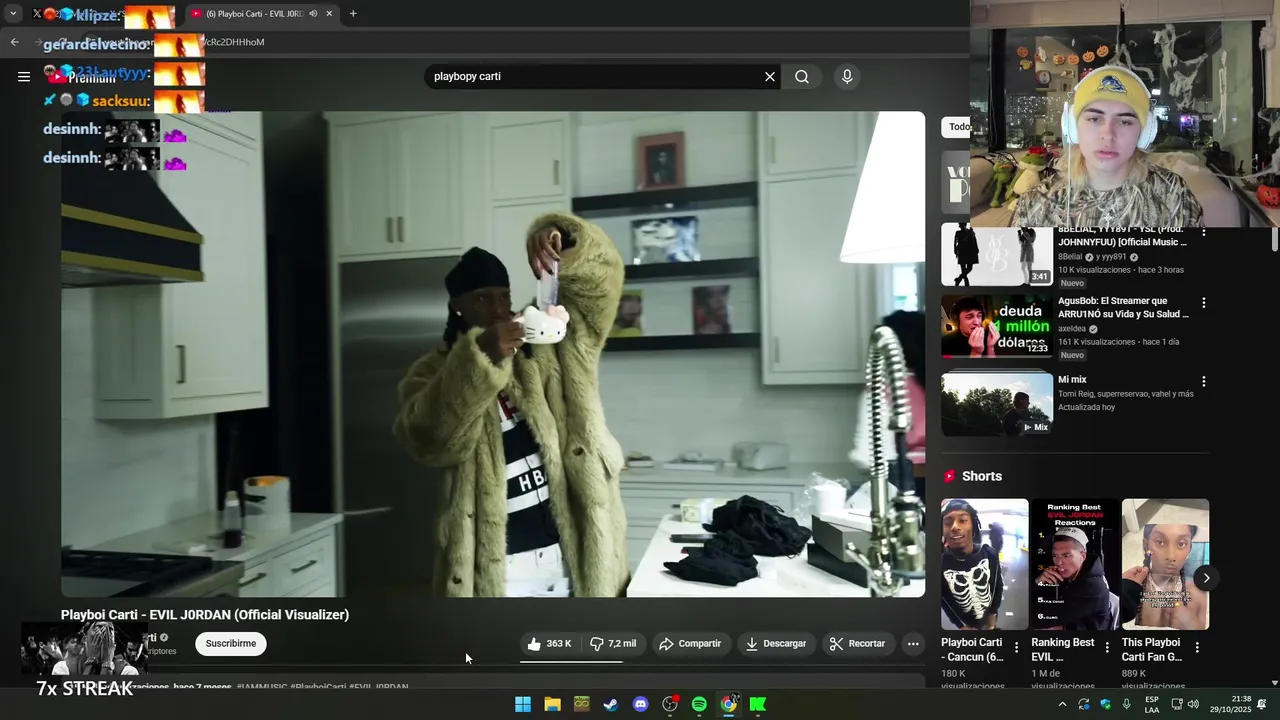Open Discord from the taskbar
The image size is (1280, 720).
(x=641, y=704)
